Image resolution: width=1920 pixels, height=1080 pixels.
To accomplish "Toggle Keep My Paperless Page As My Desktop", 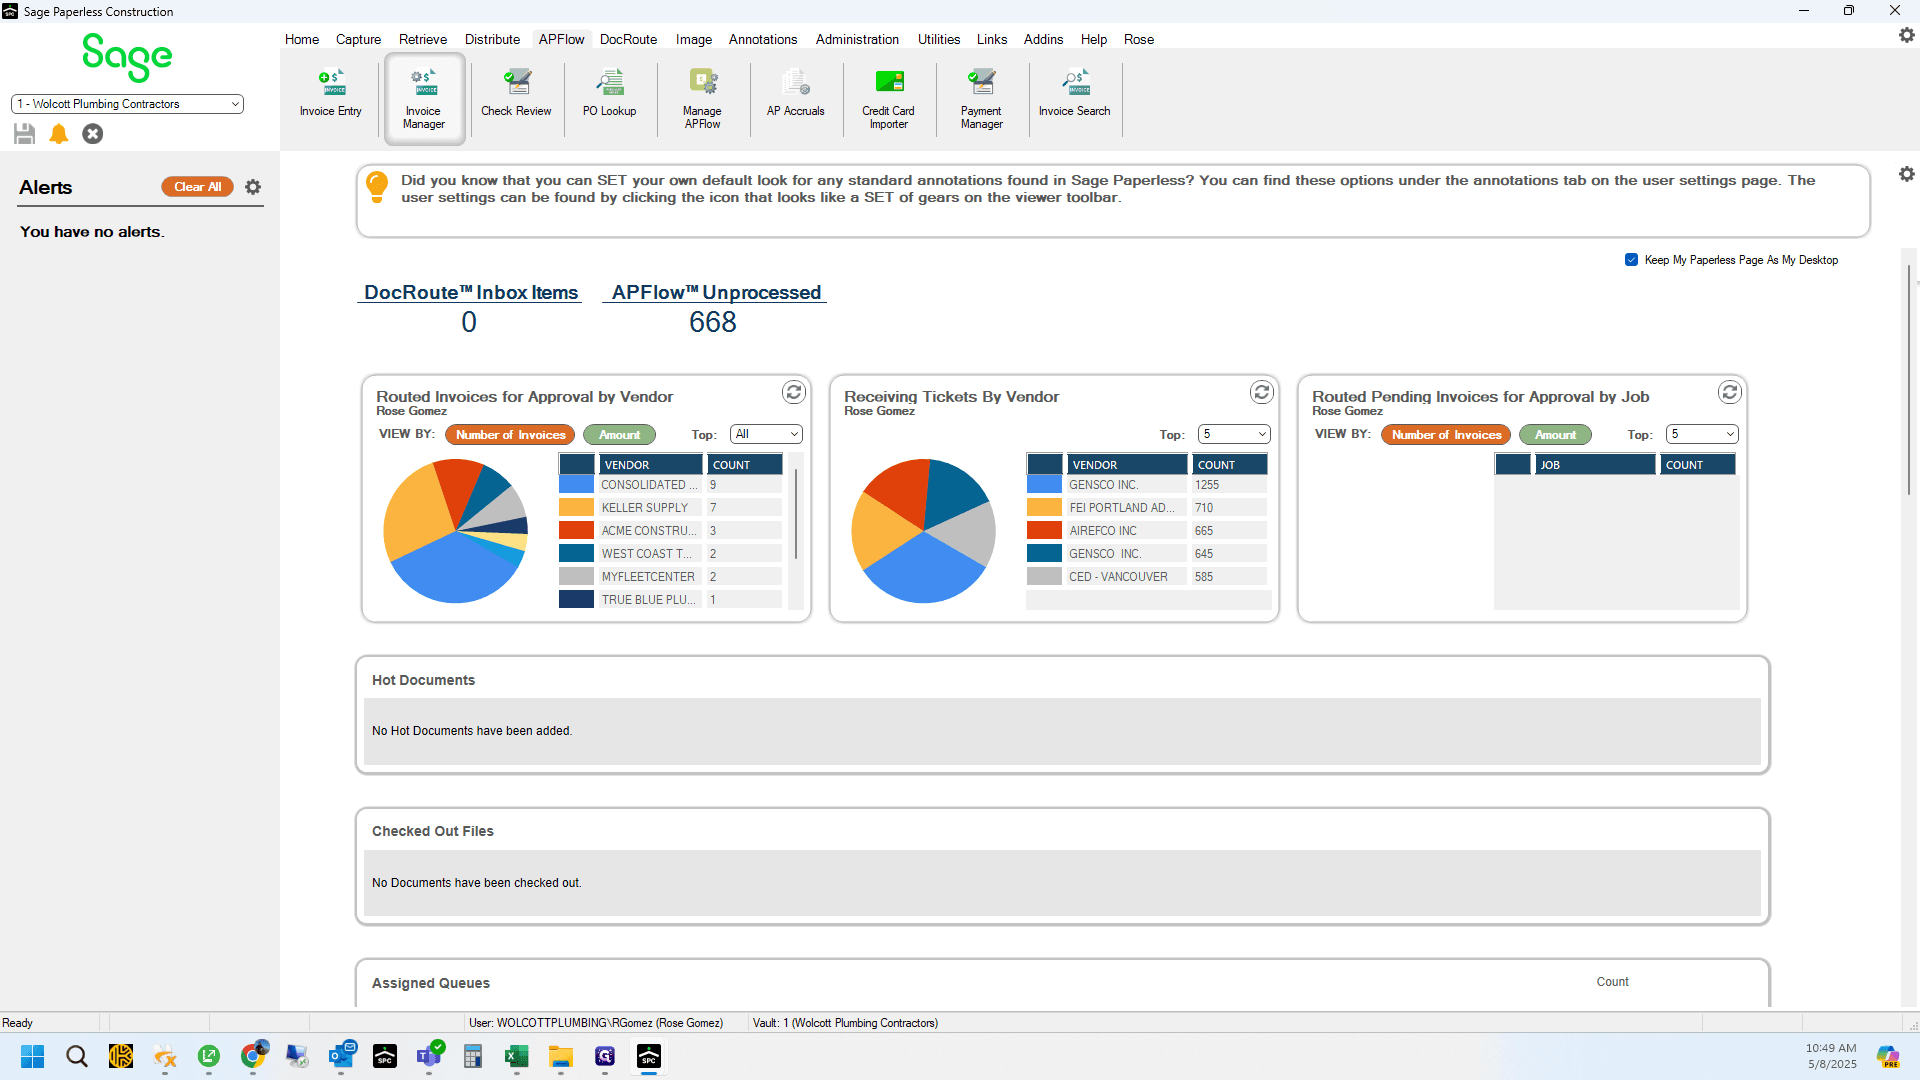I will 1631,260.
